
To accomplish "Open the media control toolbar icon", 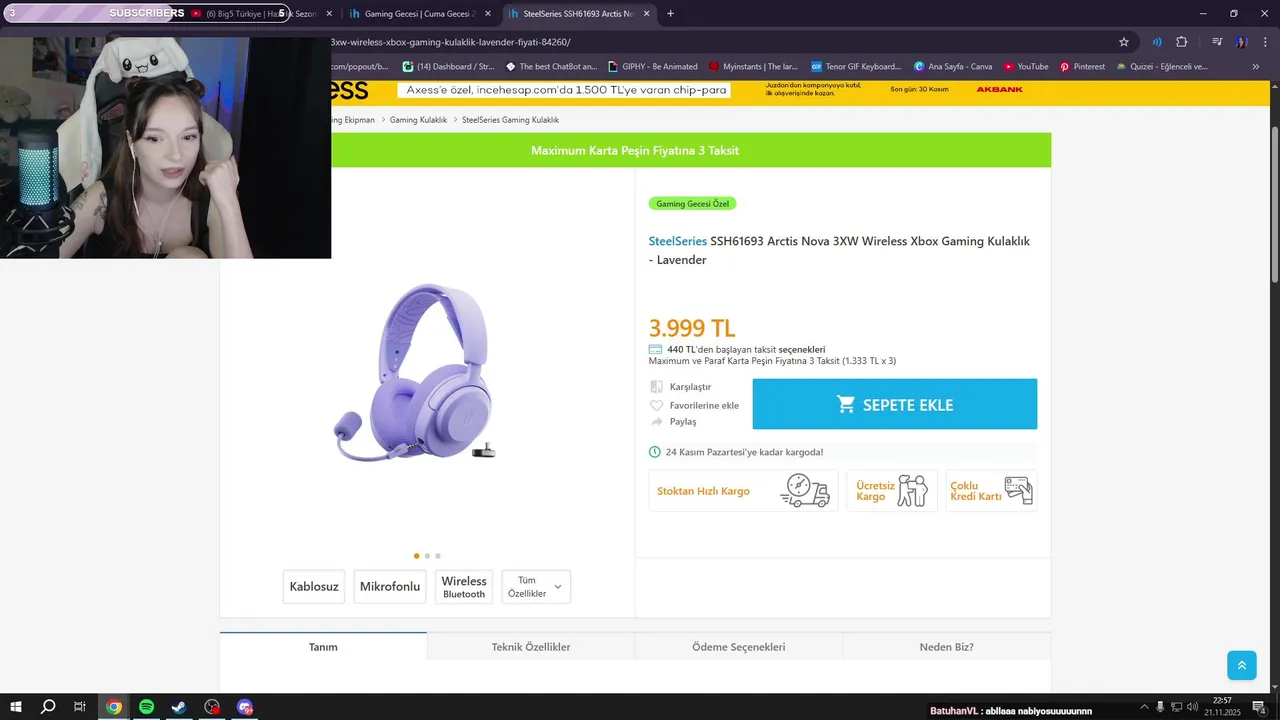I will click(x=1217, y=42).
